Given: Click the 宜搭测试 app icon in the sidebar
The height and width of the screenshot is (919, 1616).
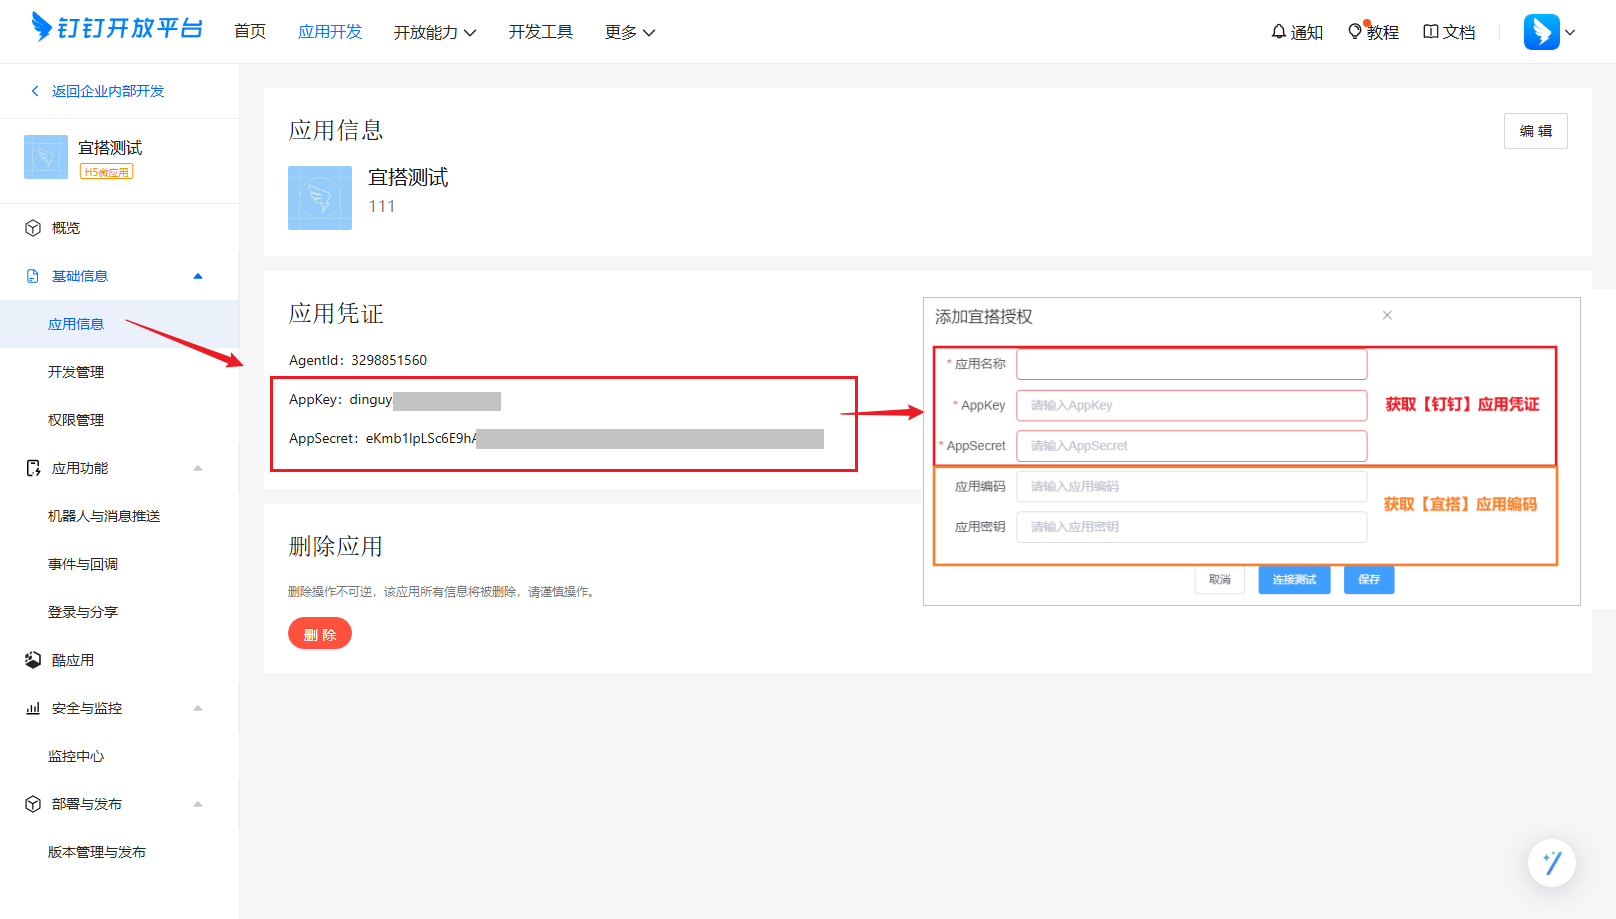Looking at the screenshot, I should (46, 157).
